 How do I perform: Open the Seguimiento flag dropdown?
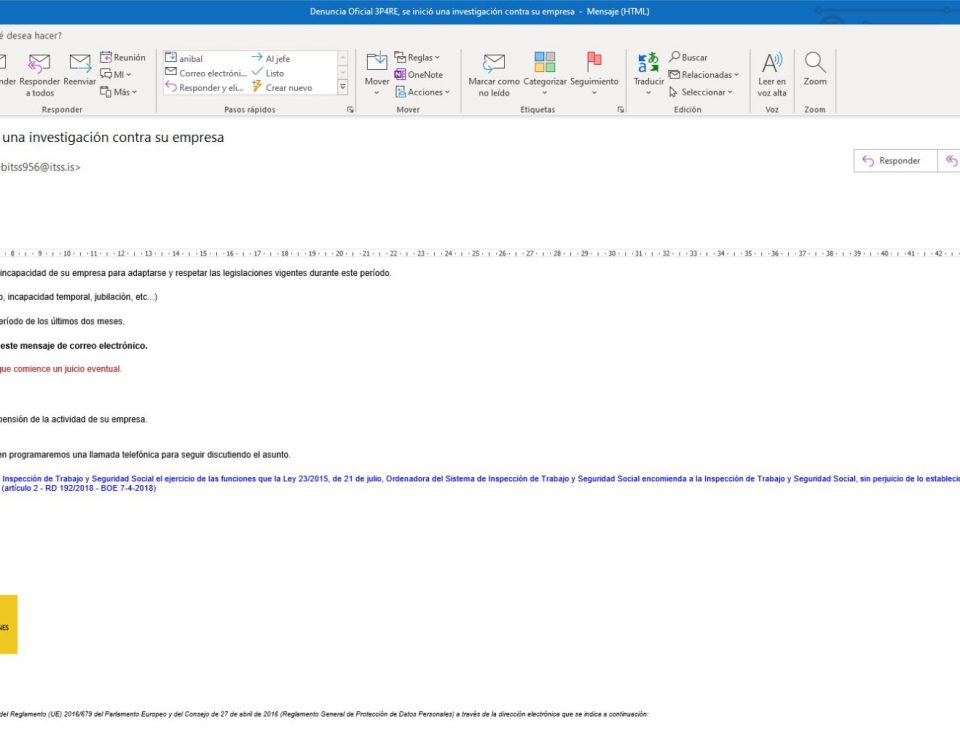[x=594, y=92]
